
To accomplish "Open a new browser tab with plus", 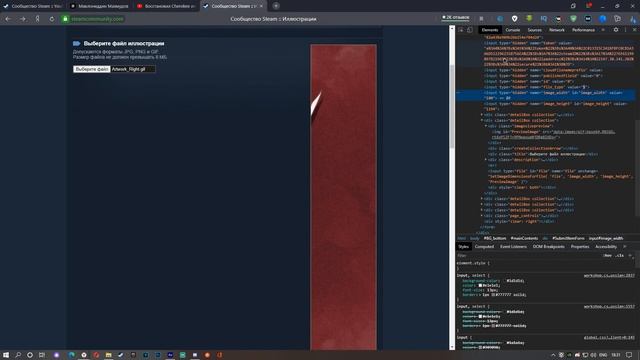I will (276, 6).
